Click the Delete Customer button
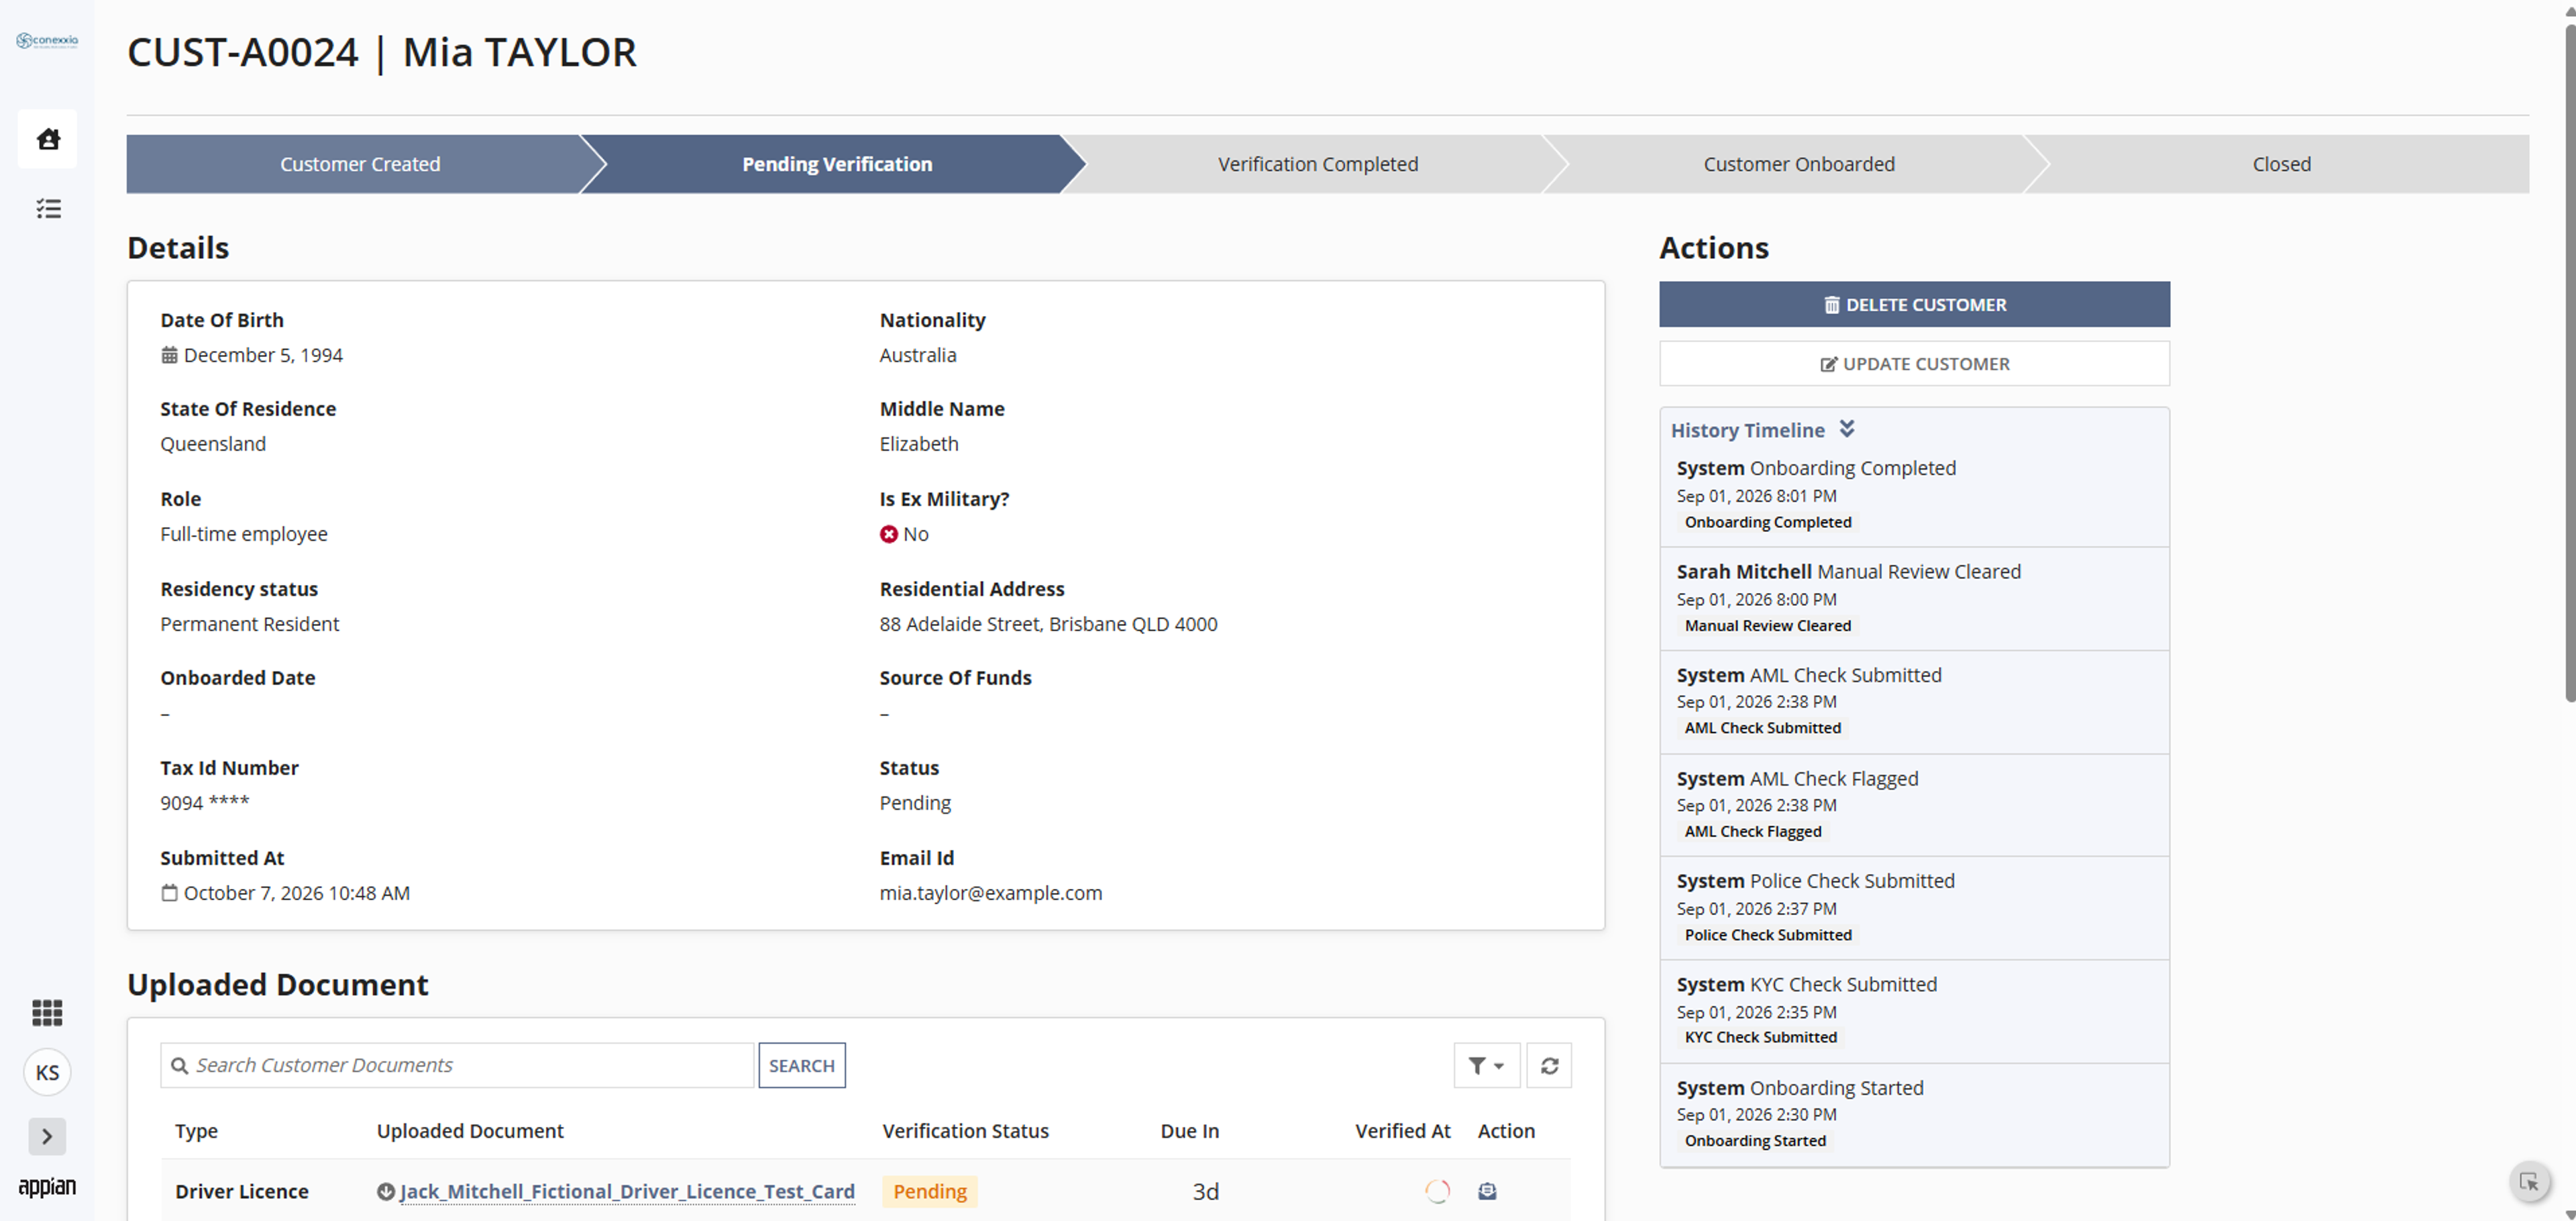2576x1221 pixels. click(1914, 304)
